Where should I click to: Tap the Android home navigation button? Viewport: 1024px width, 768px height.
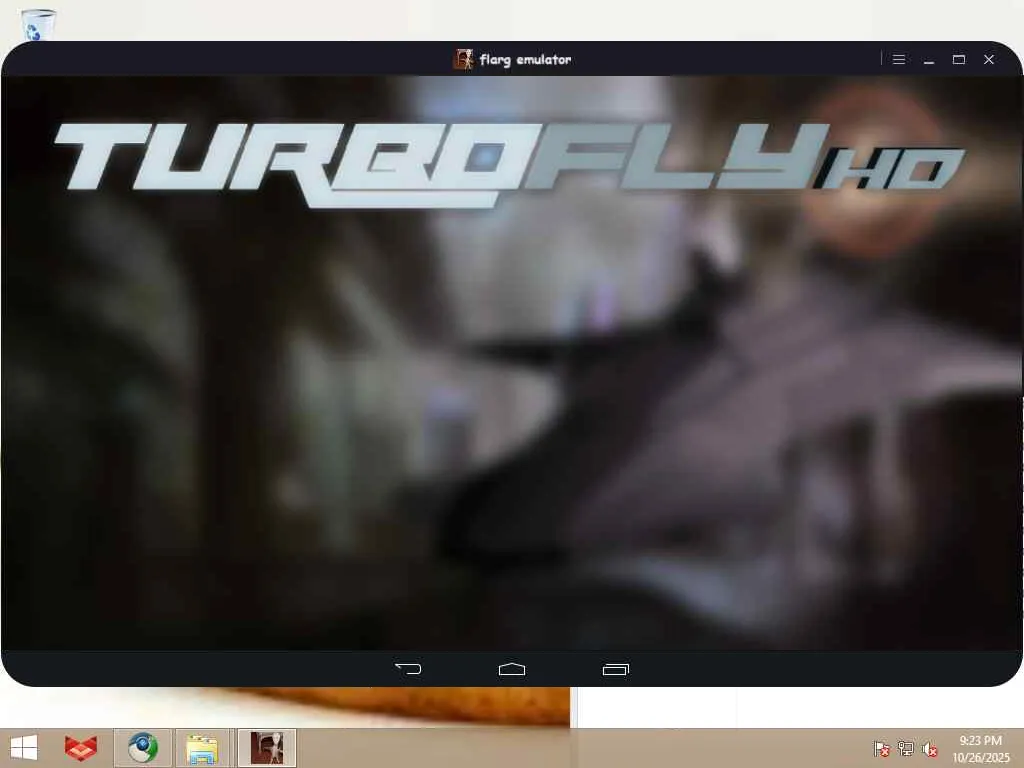coord(512,669)
